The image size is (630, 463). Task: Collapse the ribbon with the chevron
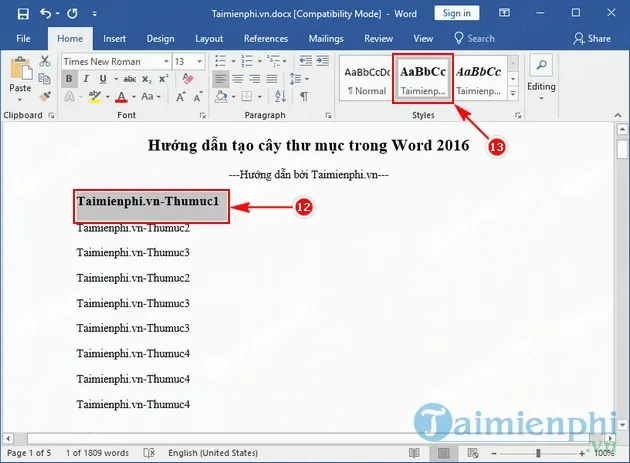point(618,115)
